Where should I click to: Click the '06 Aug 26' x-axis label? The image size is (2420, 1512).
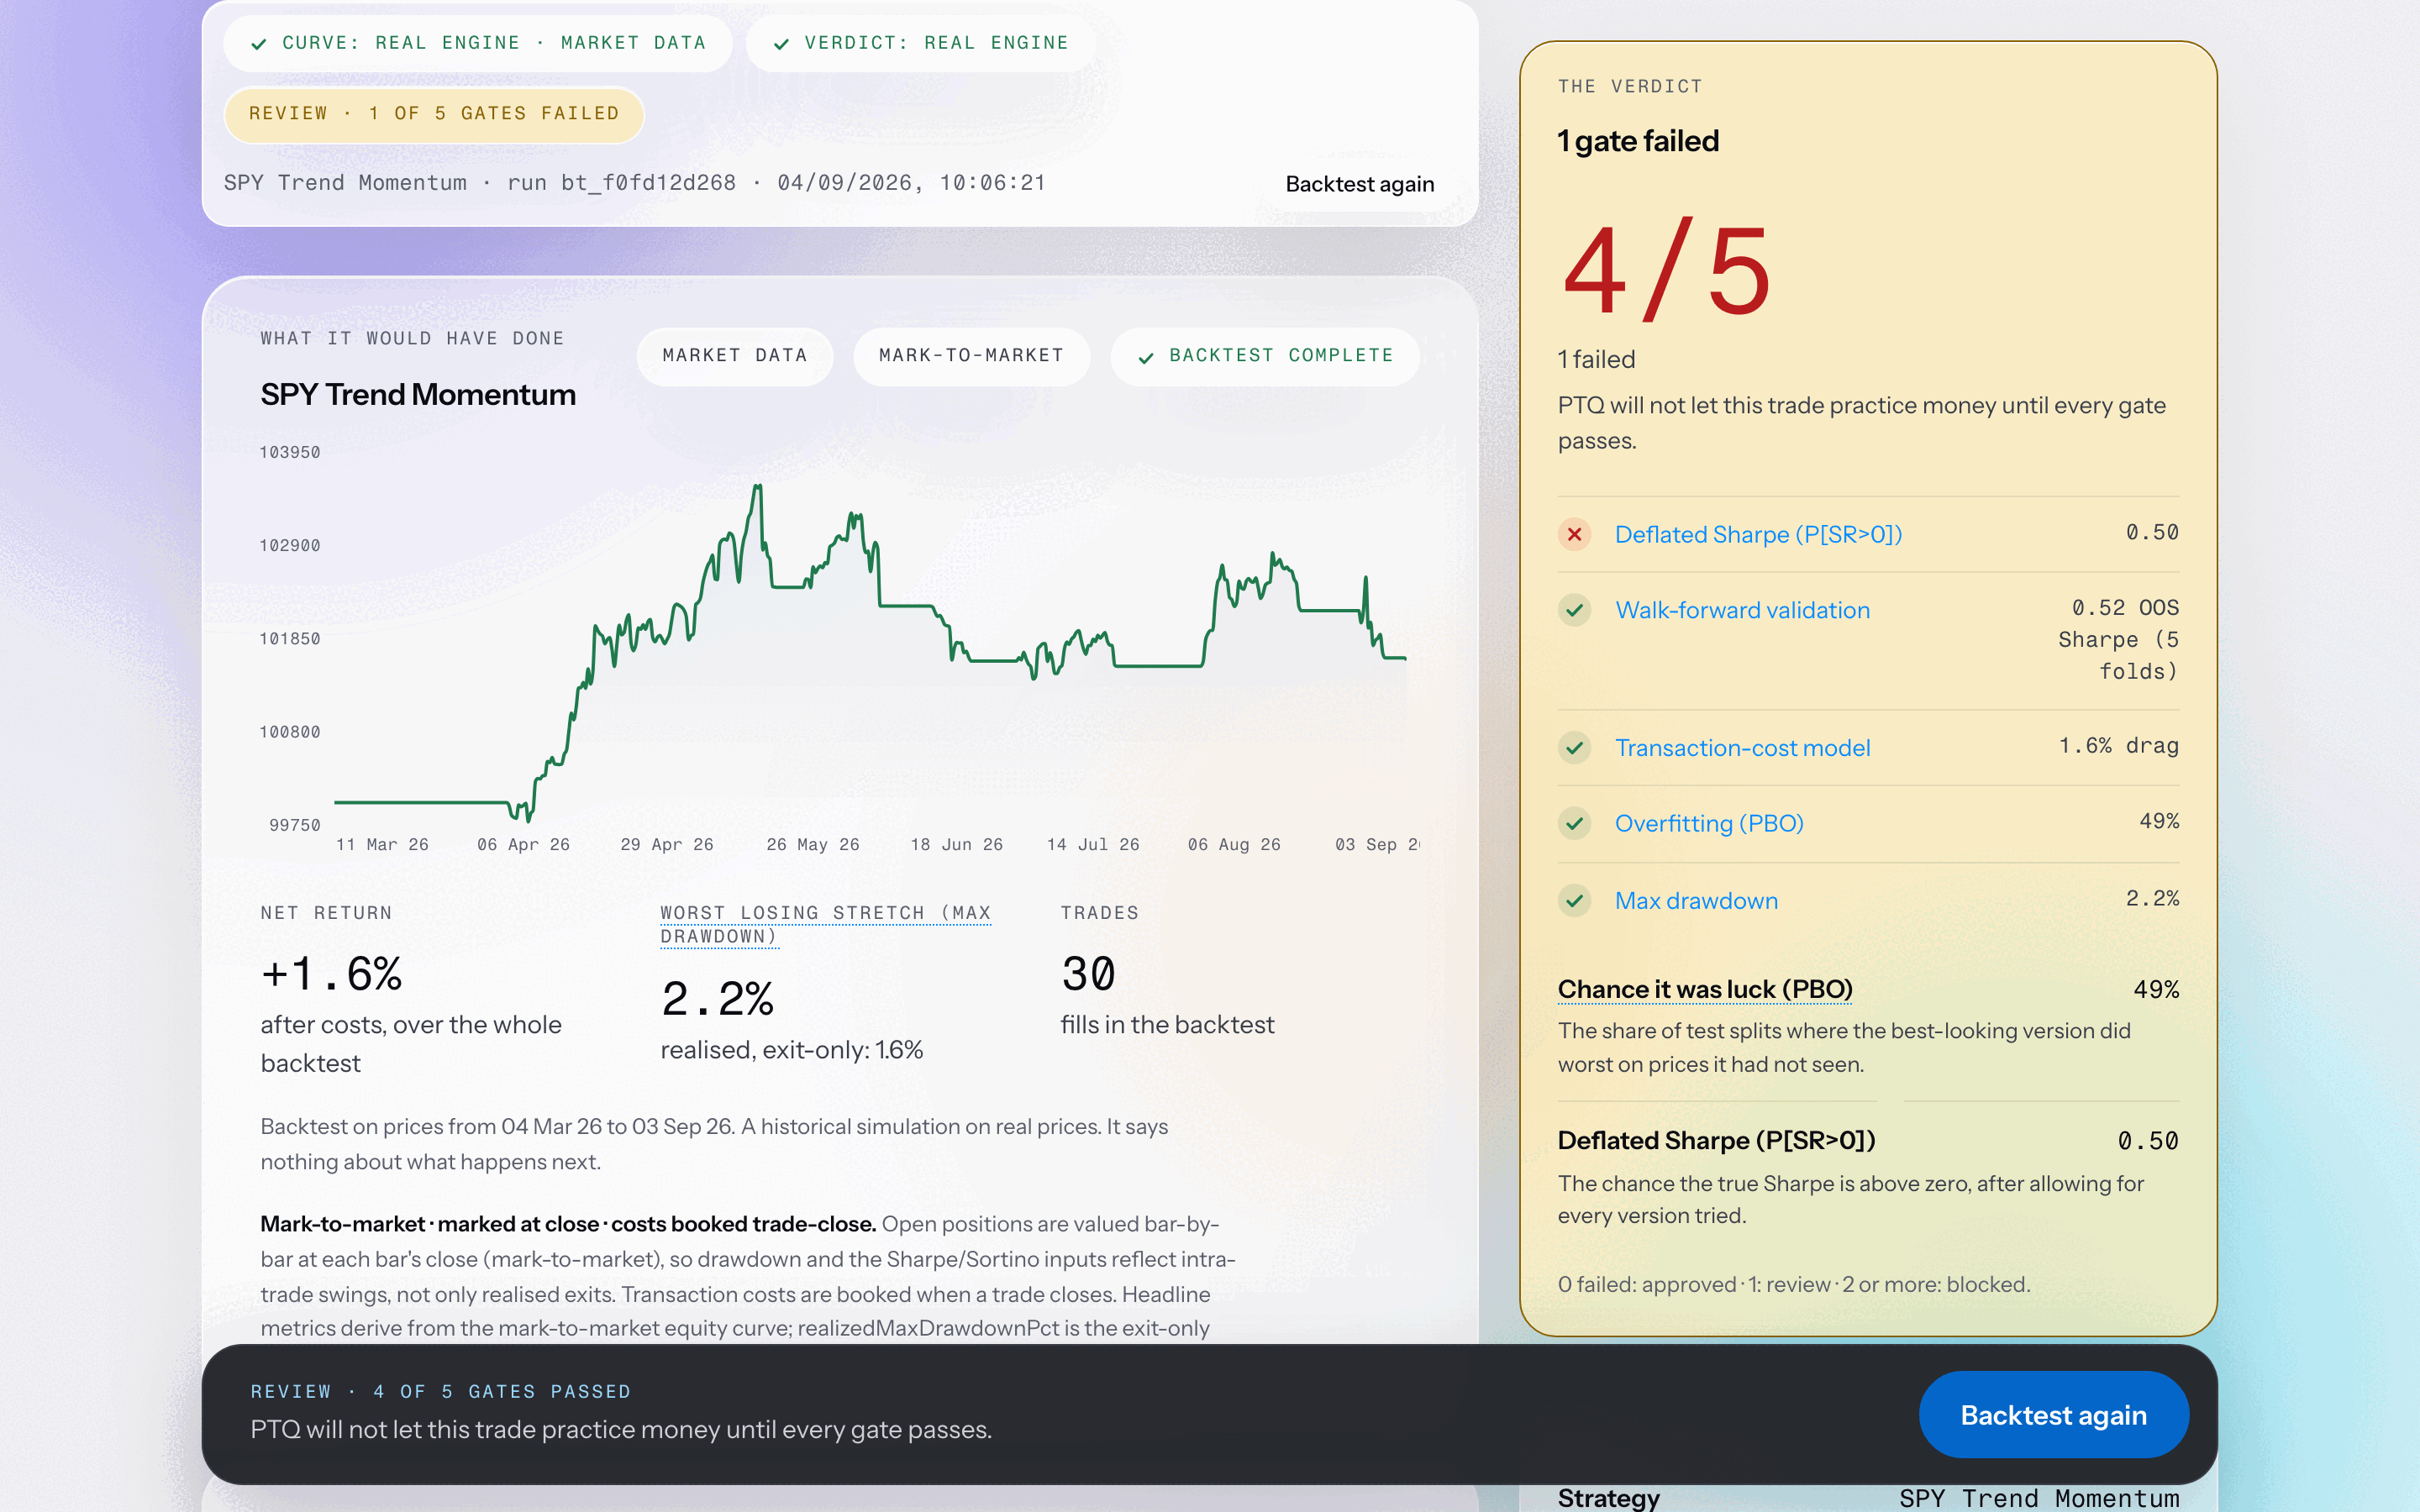[1234, 845]
